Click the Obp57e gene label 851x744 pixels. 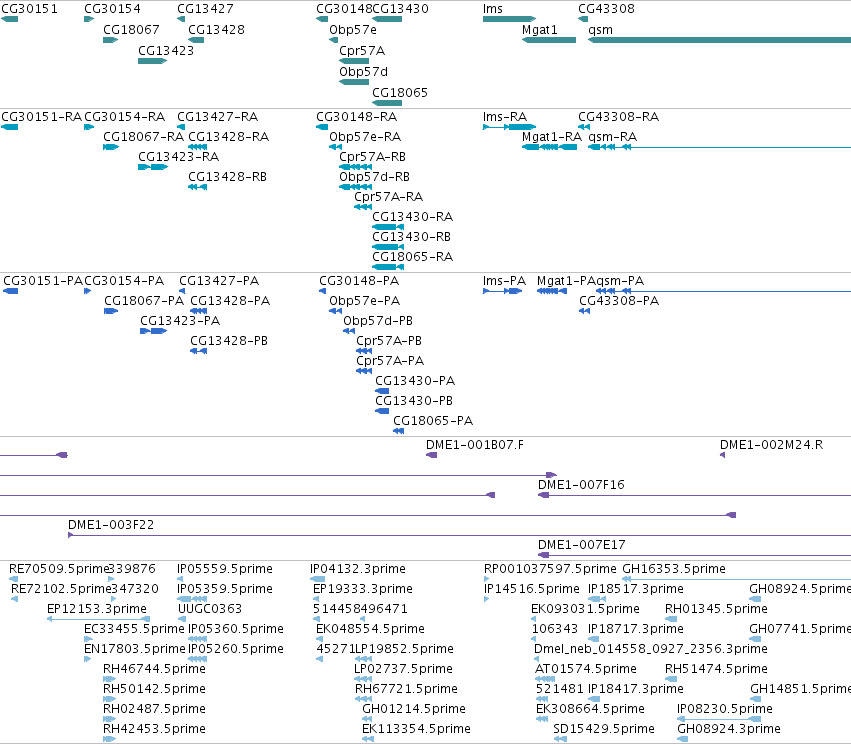[353, 29]
